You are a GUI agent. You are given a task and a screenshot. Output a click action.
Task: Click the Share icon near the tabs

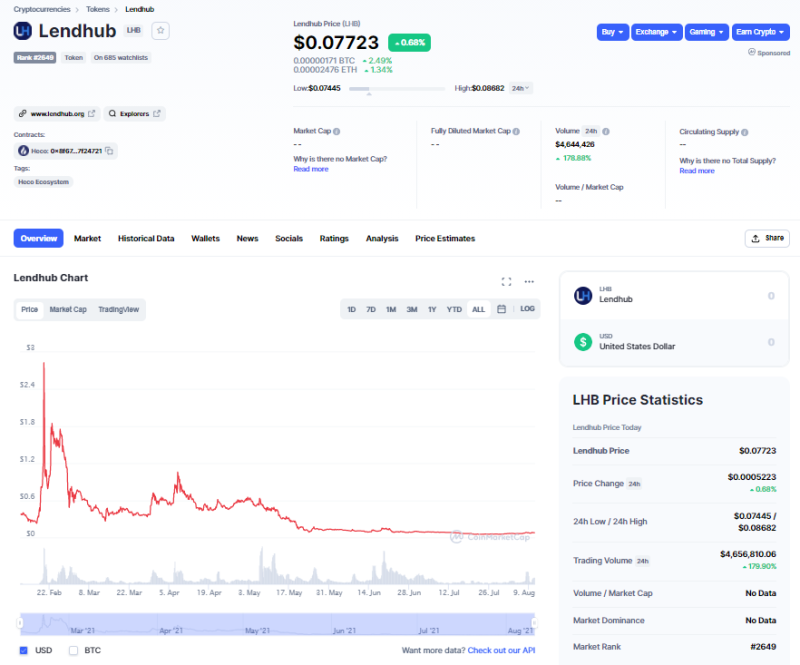[767, 238]
